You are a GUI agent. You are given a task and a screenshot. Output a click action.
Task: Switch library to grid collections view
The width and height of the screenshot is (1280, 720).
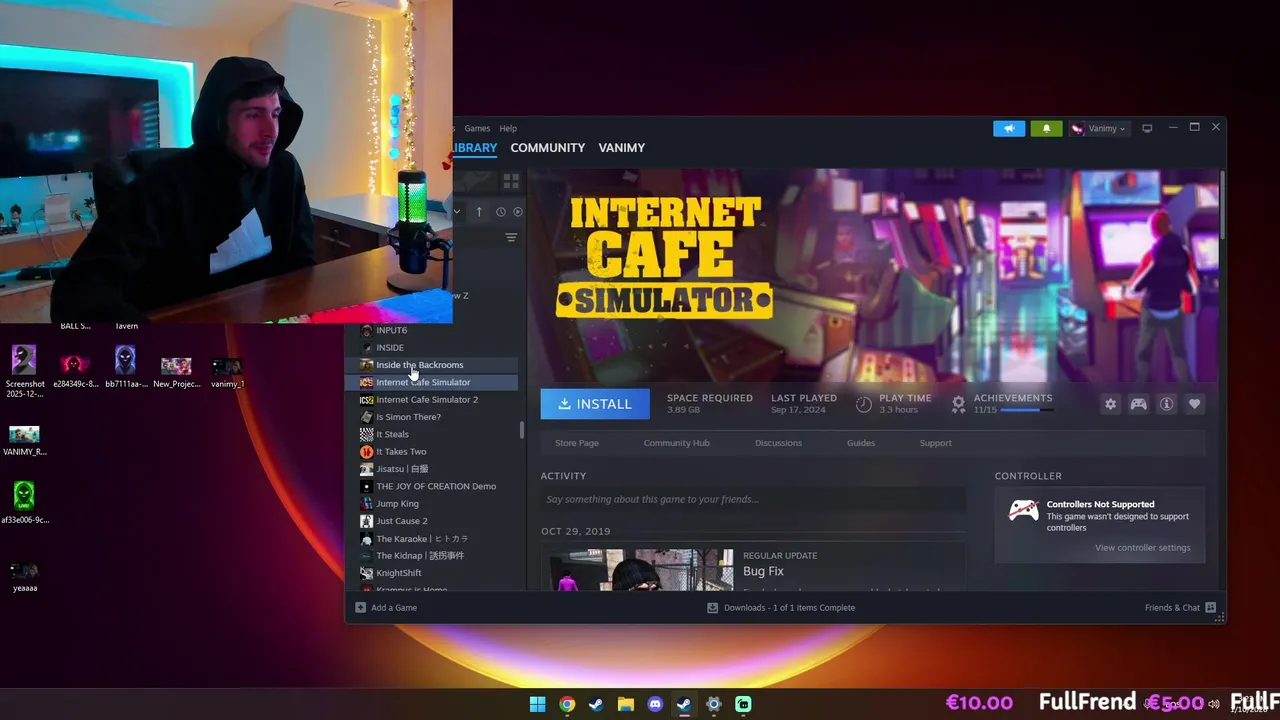coord(511,181)
